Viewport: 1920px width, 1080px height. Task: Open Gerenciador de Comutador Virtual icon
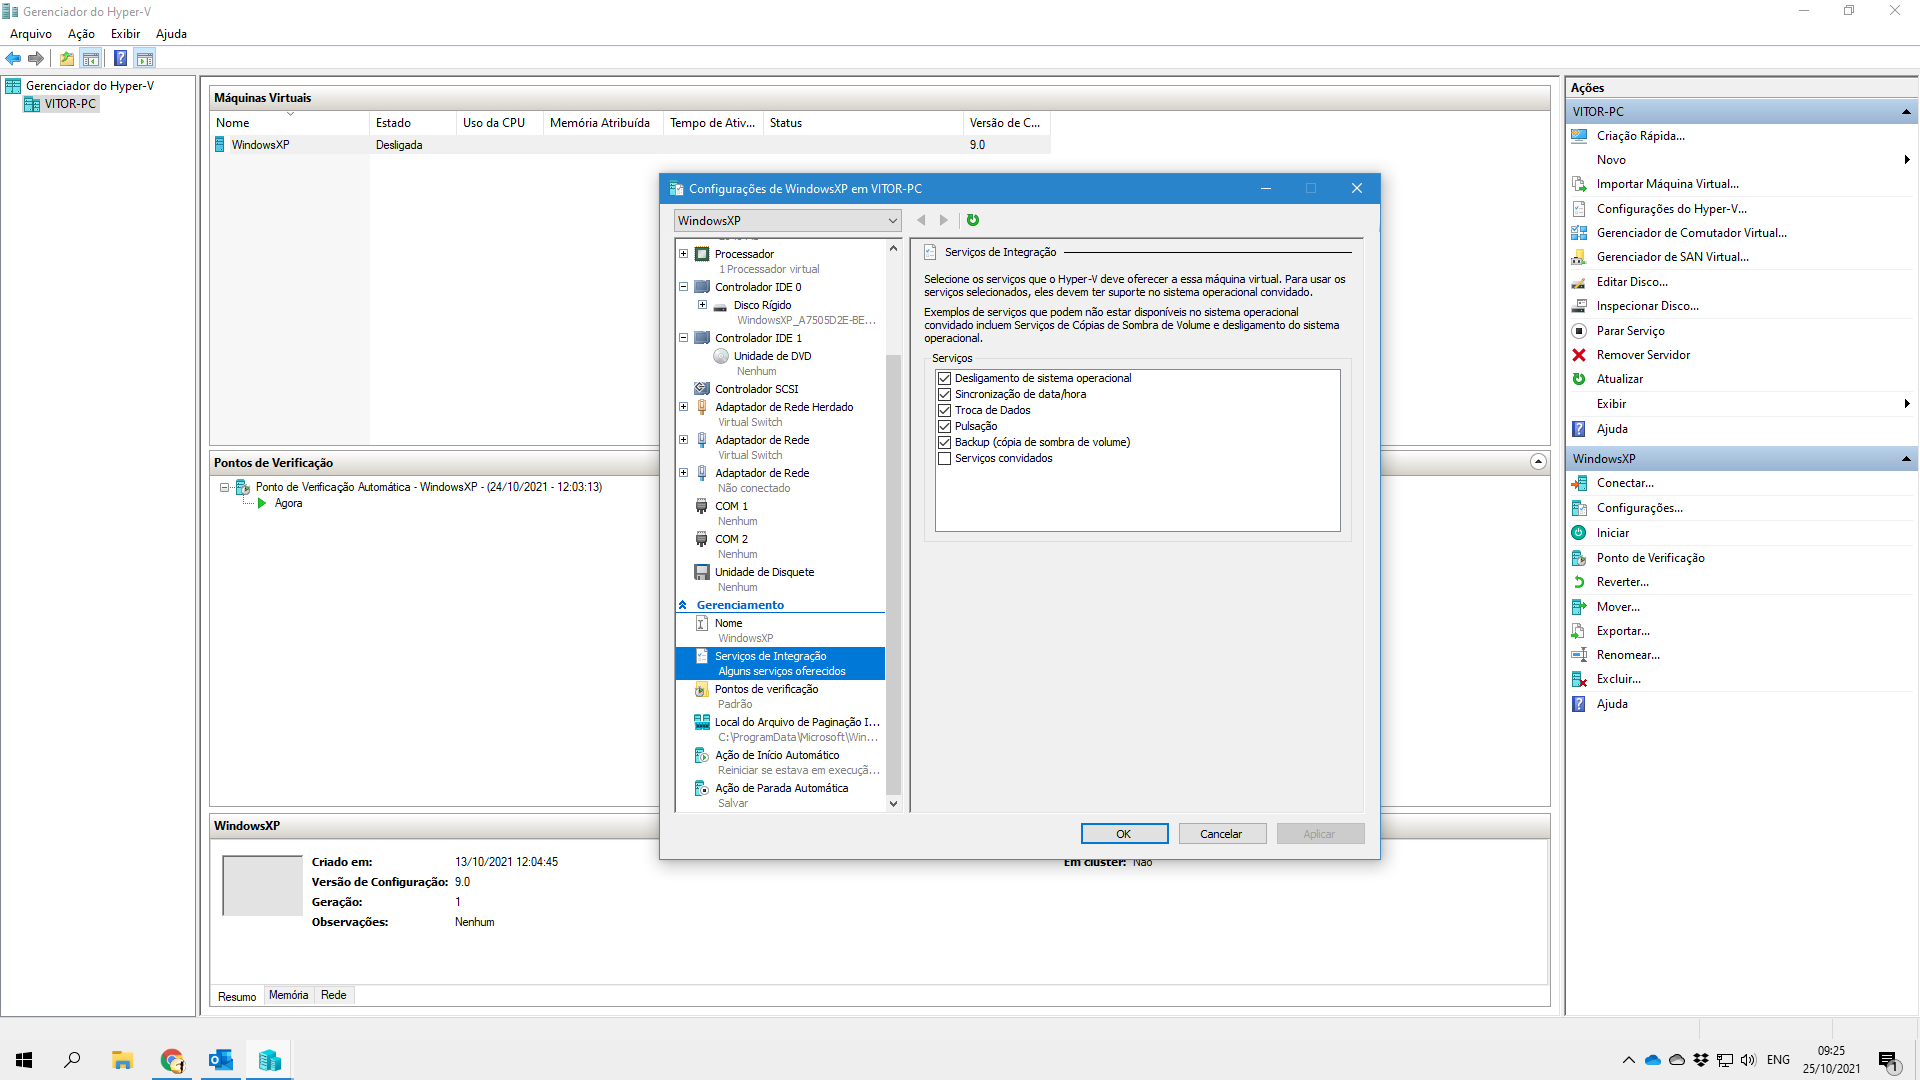click(x=1579, y=233)
